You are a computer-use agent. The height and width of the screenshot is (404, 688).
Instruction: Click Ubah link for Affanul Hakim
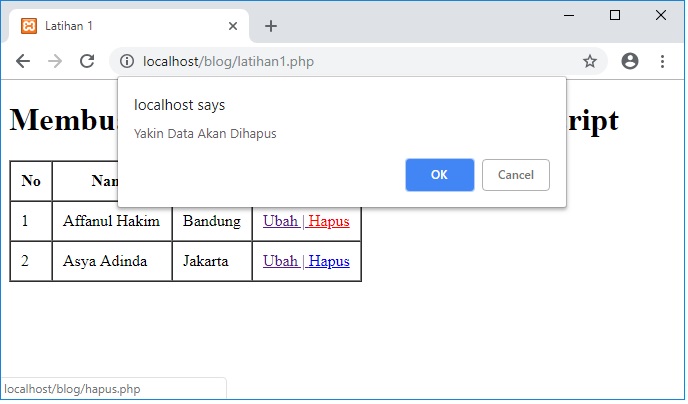click(x=280, y=221)
